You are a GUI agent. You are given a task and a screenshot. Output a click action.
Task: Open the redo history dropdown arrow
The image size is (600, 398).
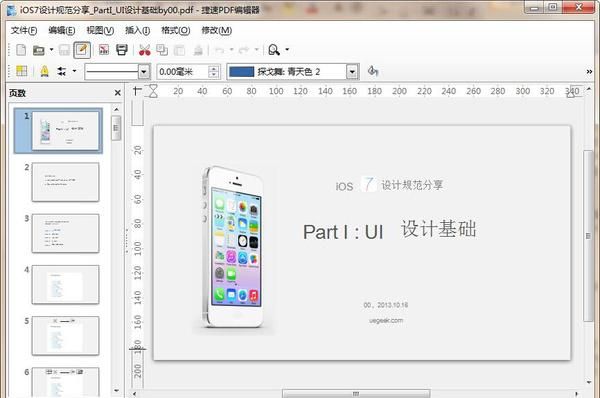click(x=256, y=50)
